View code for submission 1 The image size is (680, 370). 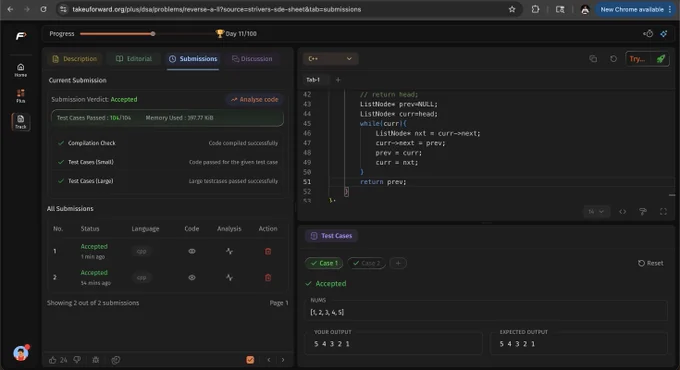[x=192, y=251]
